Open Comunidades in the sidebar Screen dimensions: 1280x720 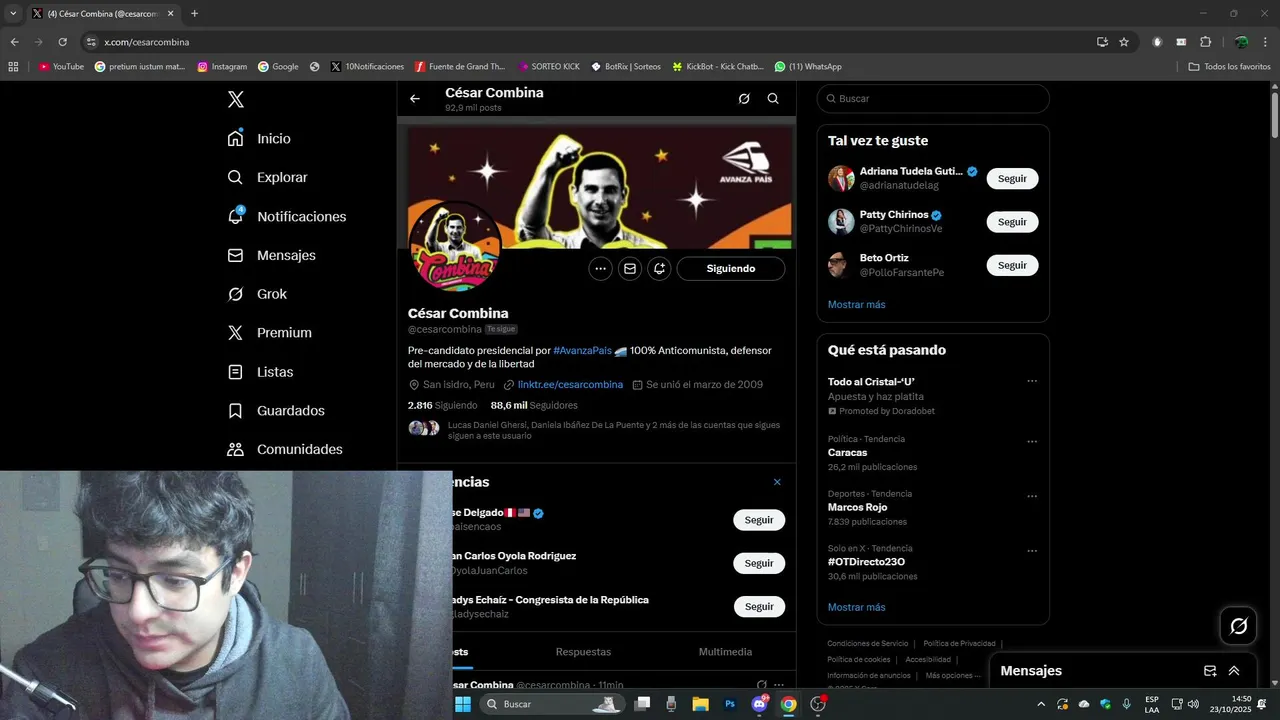click(286, 449)
